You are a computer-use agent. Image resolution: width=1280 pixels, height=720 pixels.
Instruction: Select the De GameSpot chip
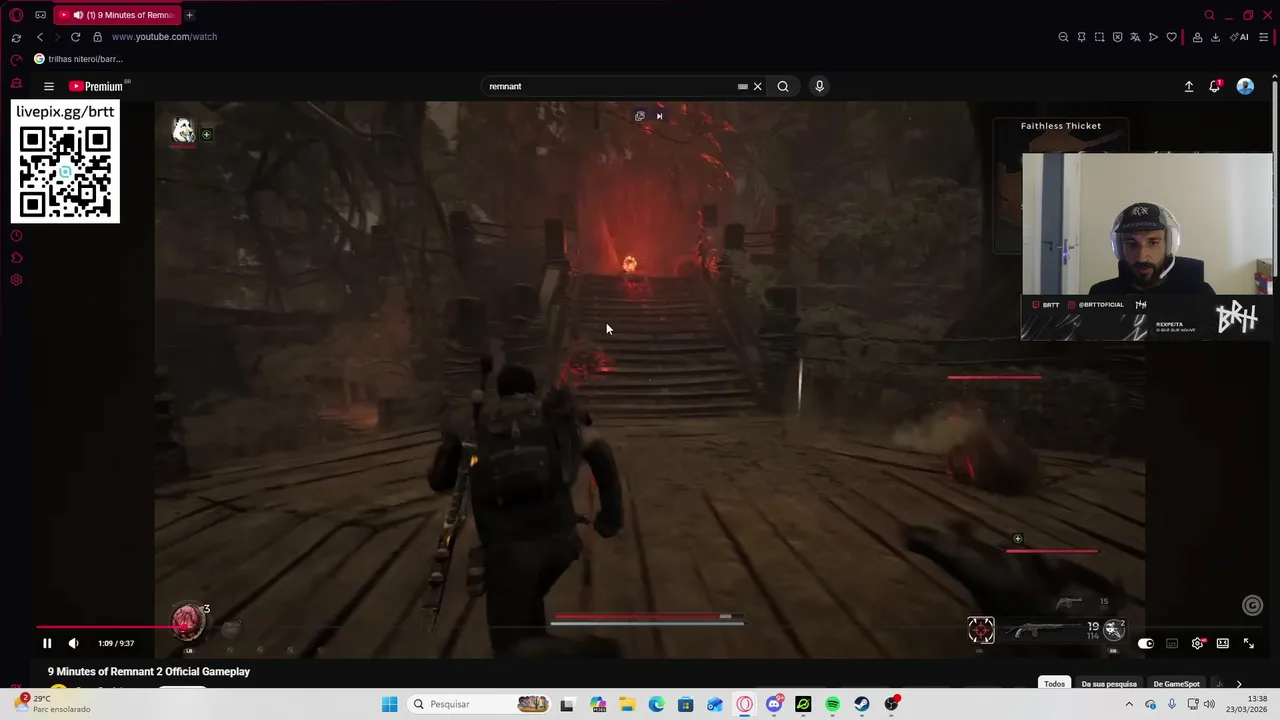(1176, 684)
